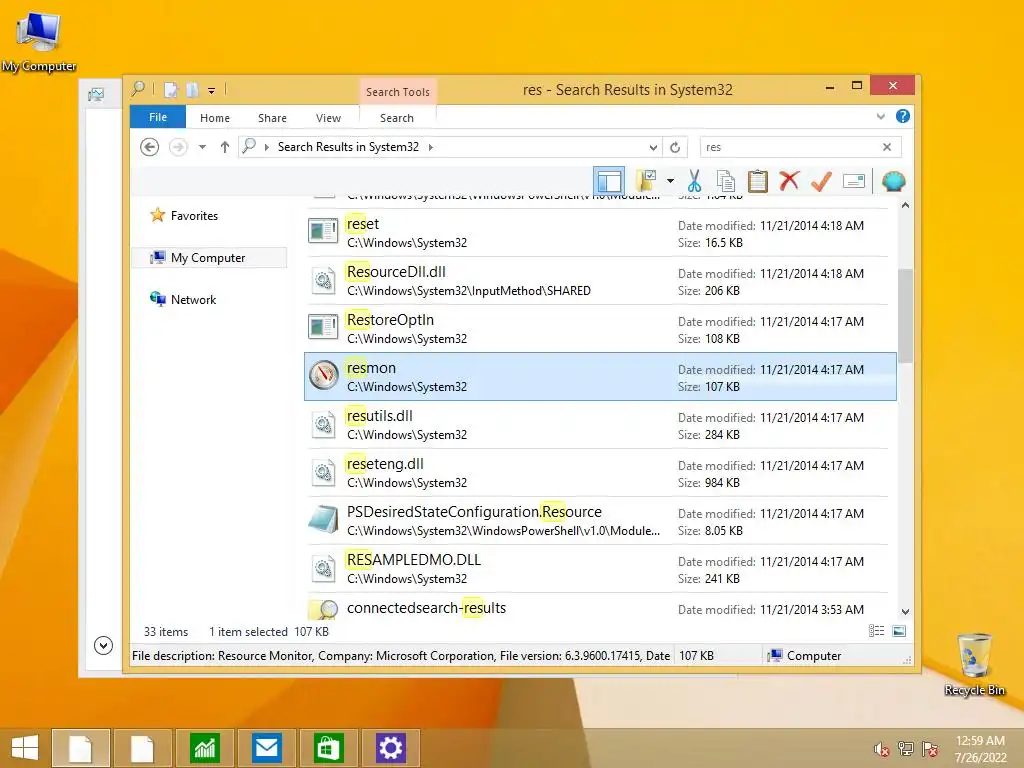Click the New folder quick access icon
Viewport: 1024px width, 768px height.
click(x=193, y=90)
